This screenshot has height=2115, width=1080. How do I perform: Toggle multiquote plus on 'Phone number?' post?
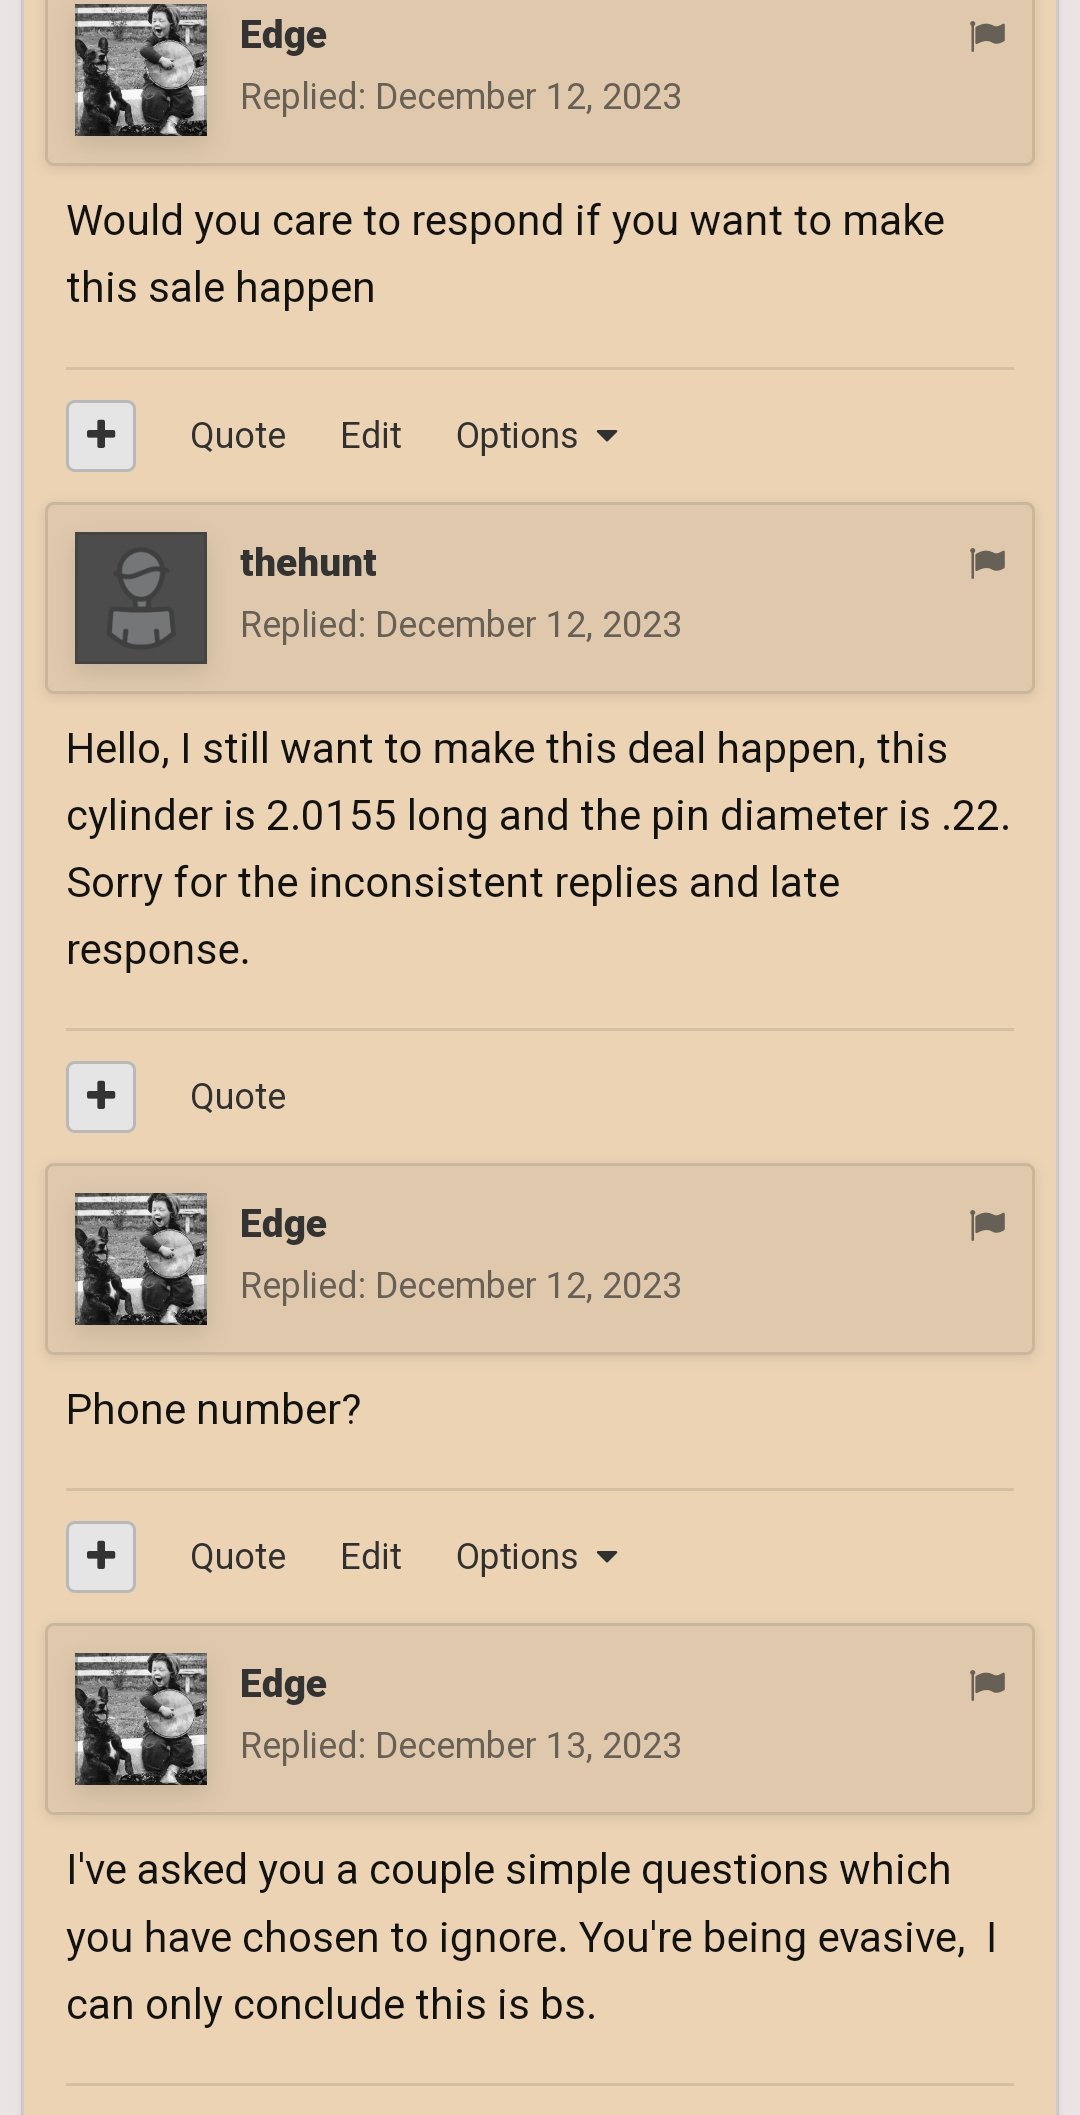pyautogui.click(x=101, y=1557)
